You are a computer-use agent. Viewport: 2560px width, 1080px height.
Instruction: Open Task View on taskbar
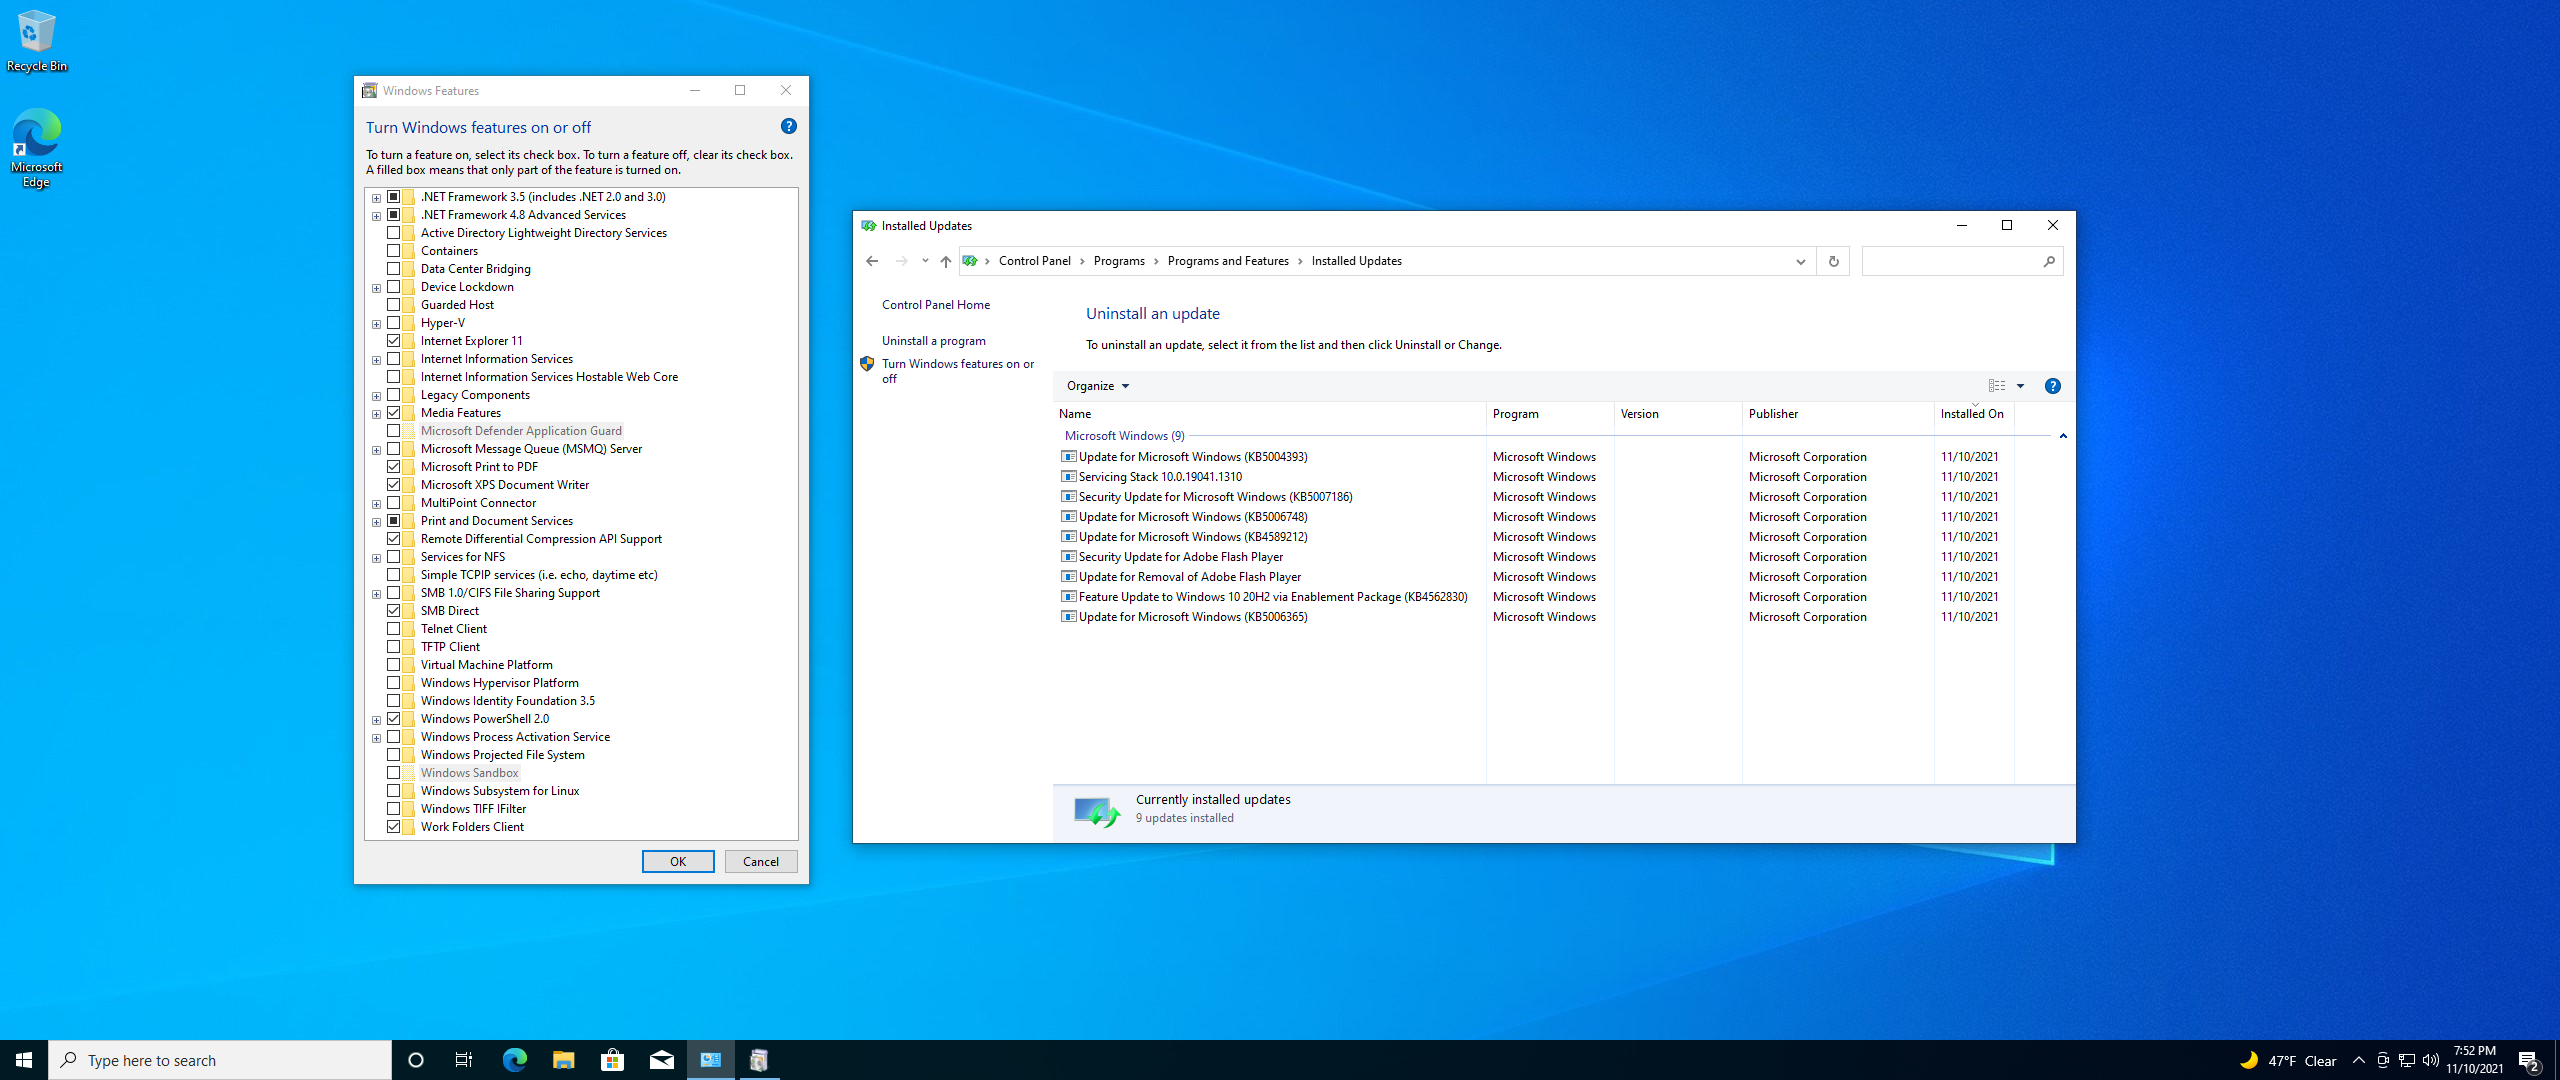(464, 1060)
